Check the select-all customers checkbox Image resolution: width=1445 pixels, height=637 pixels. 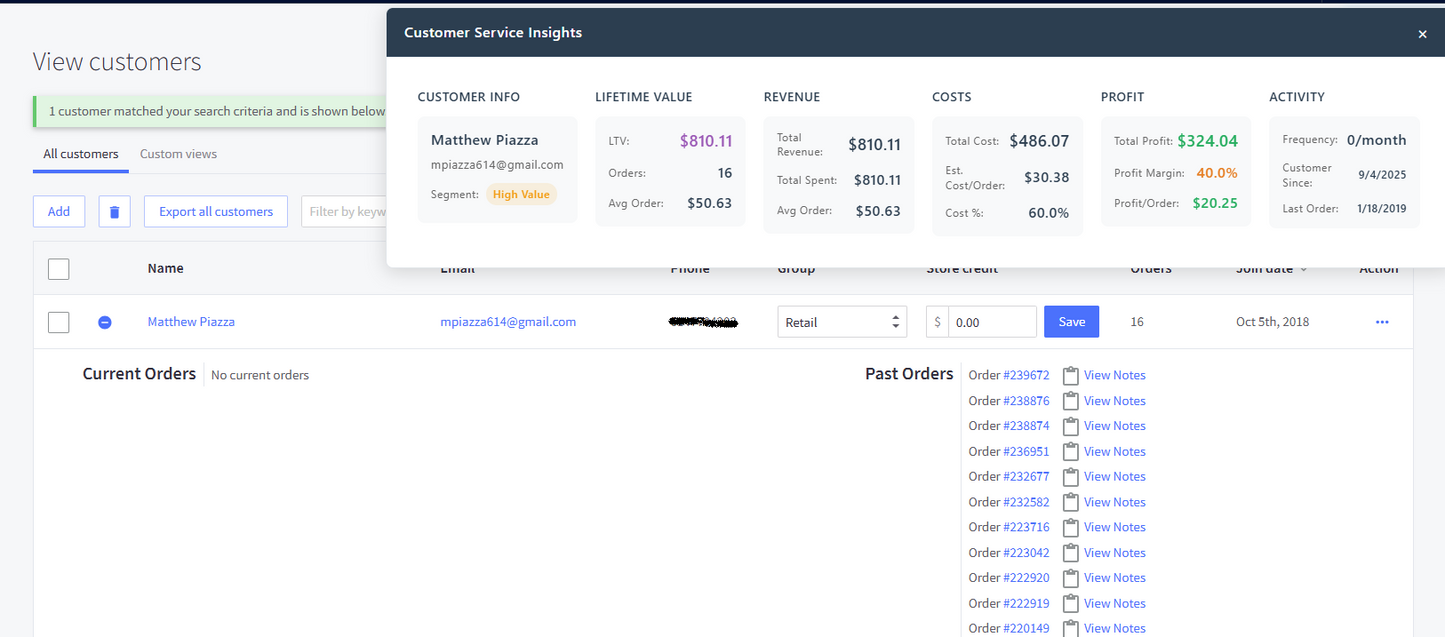click(59, 269)
